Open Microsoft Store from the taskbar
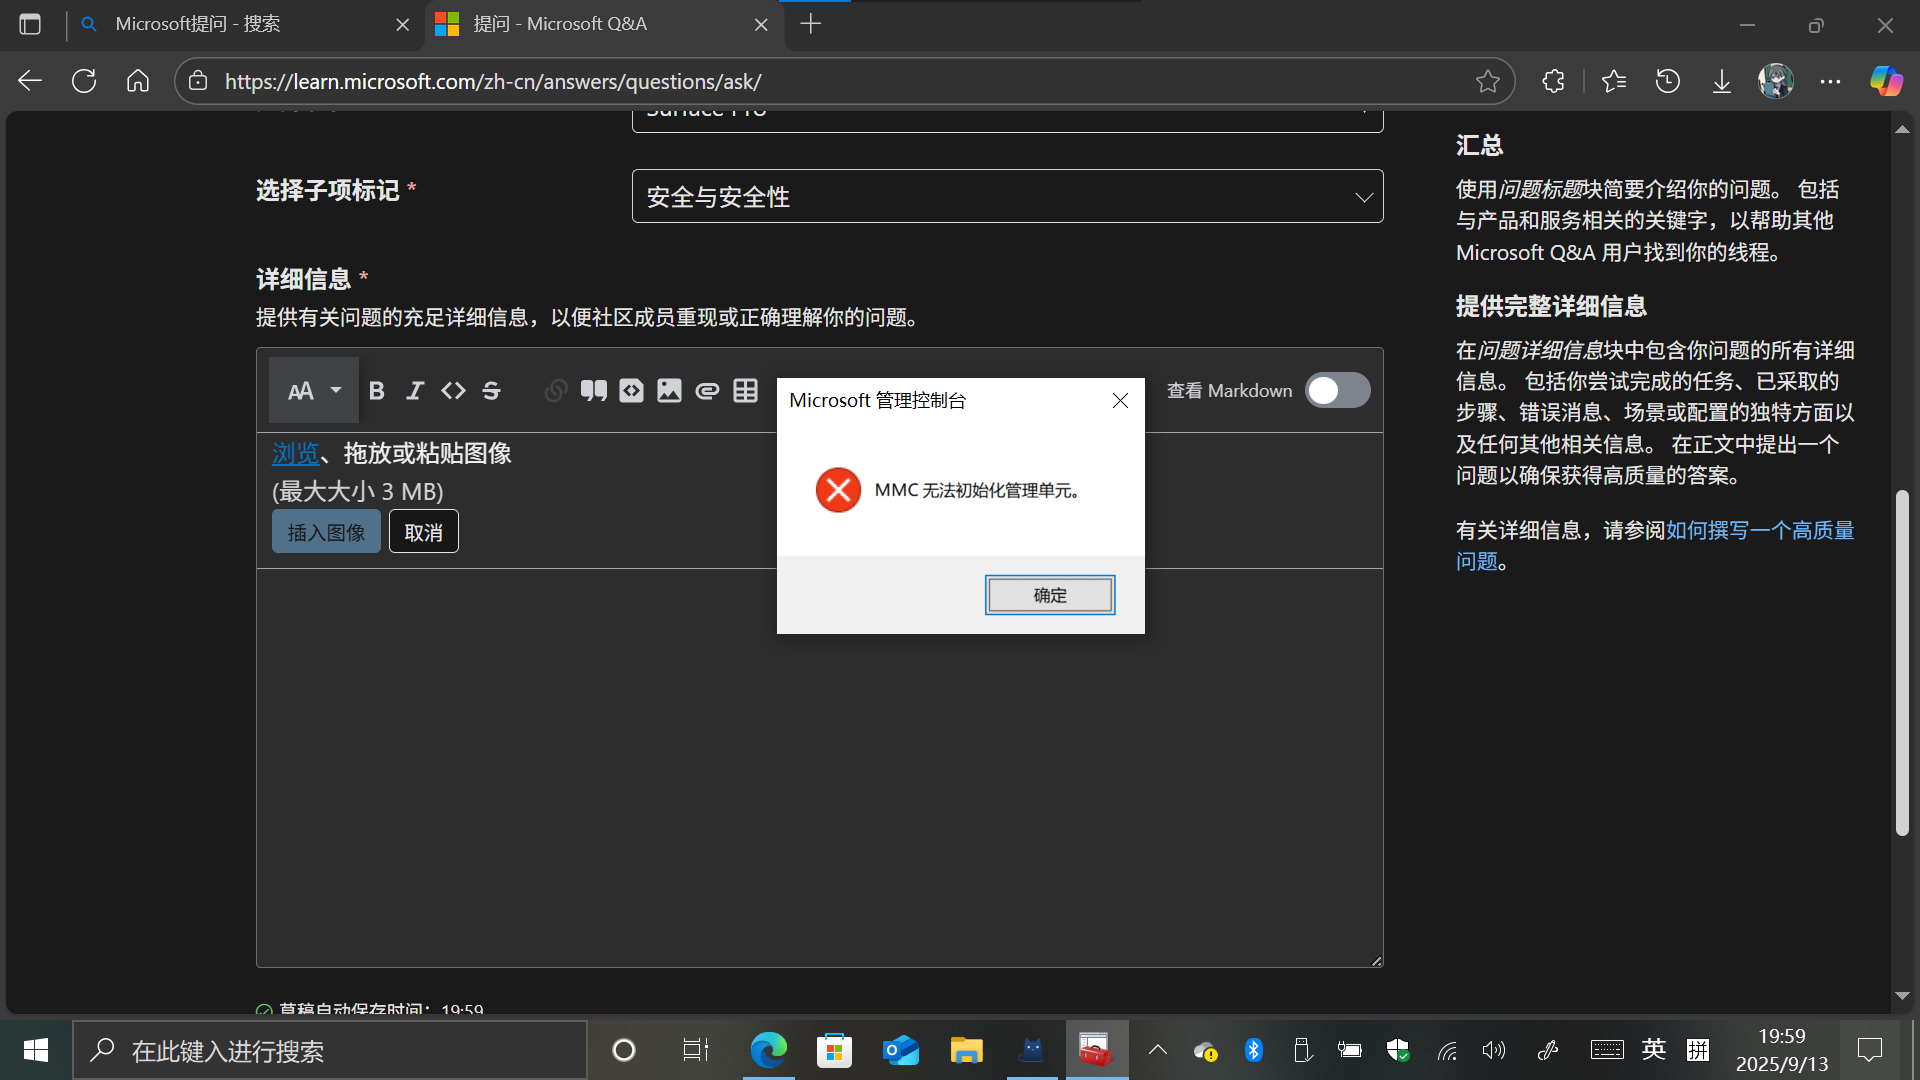The image size is (1920, 1080). pyautogui.click(x=834, y=1050)
